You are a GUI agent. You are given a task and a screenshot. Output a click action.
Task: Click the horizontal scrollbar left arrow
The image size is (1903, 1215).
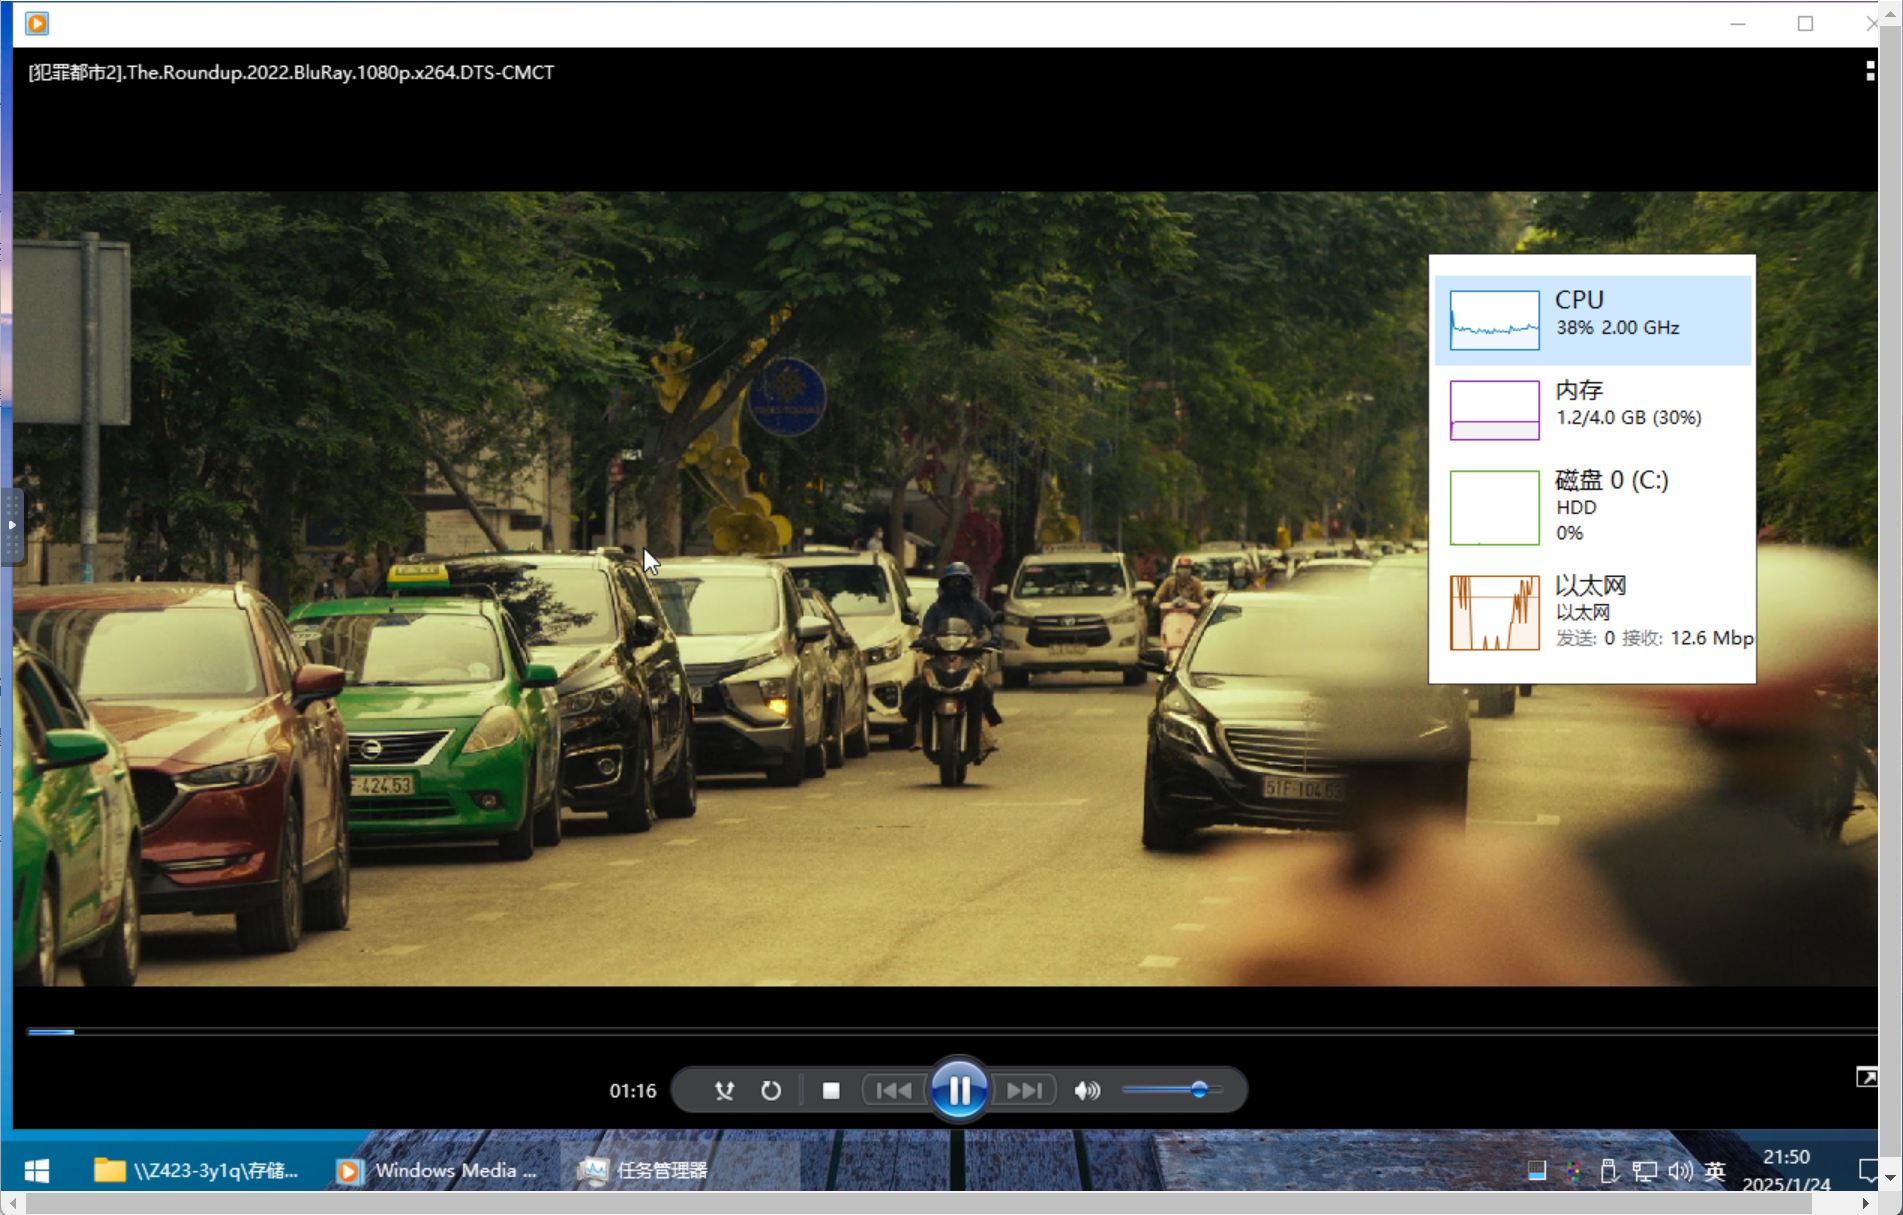[x=12, y=1204]
